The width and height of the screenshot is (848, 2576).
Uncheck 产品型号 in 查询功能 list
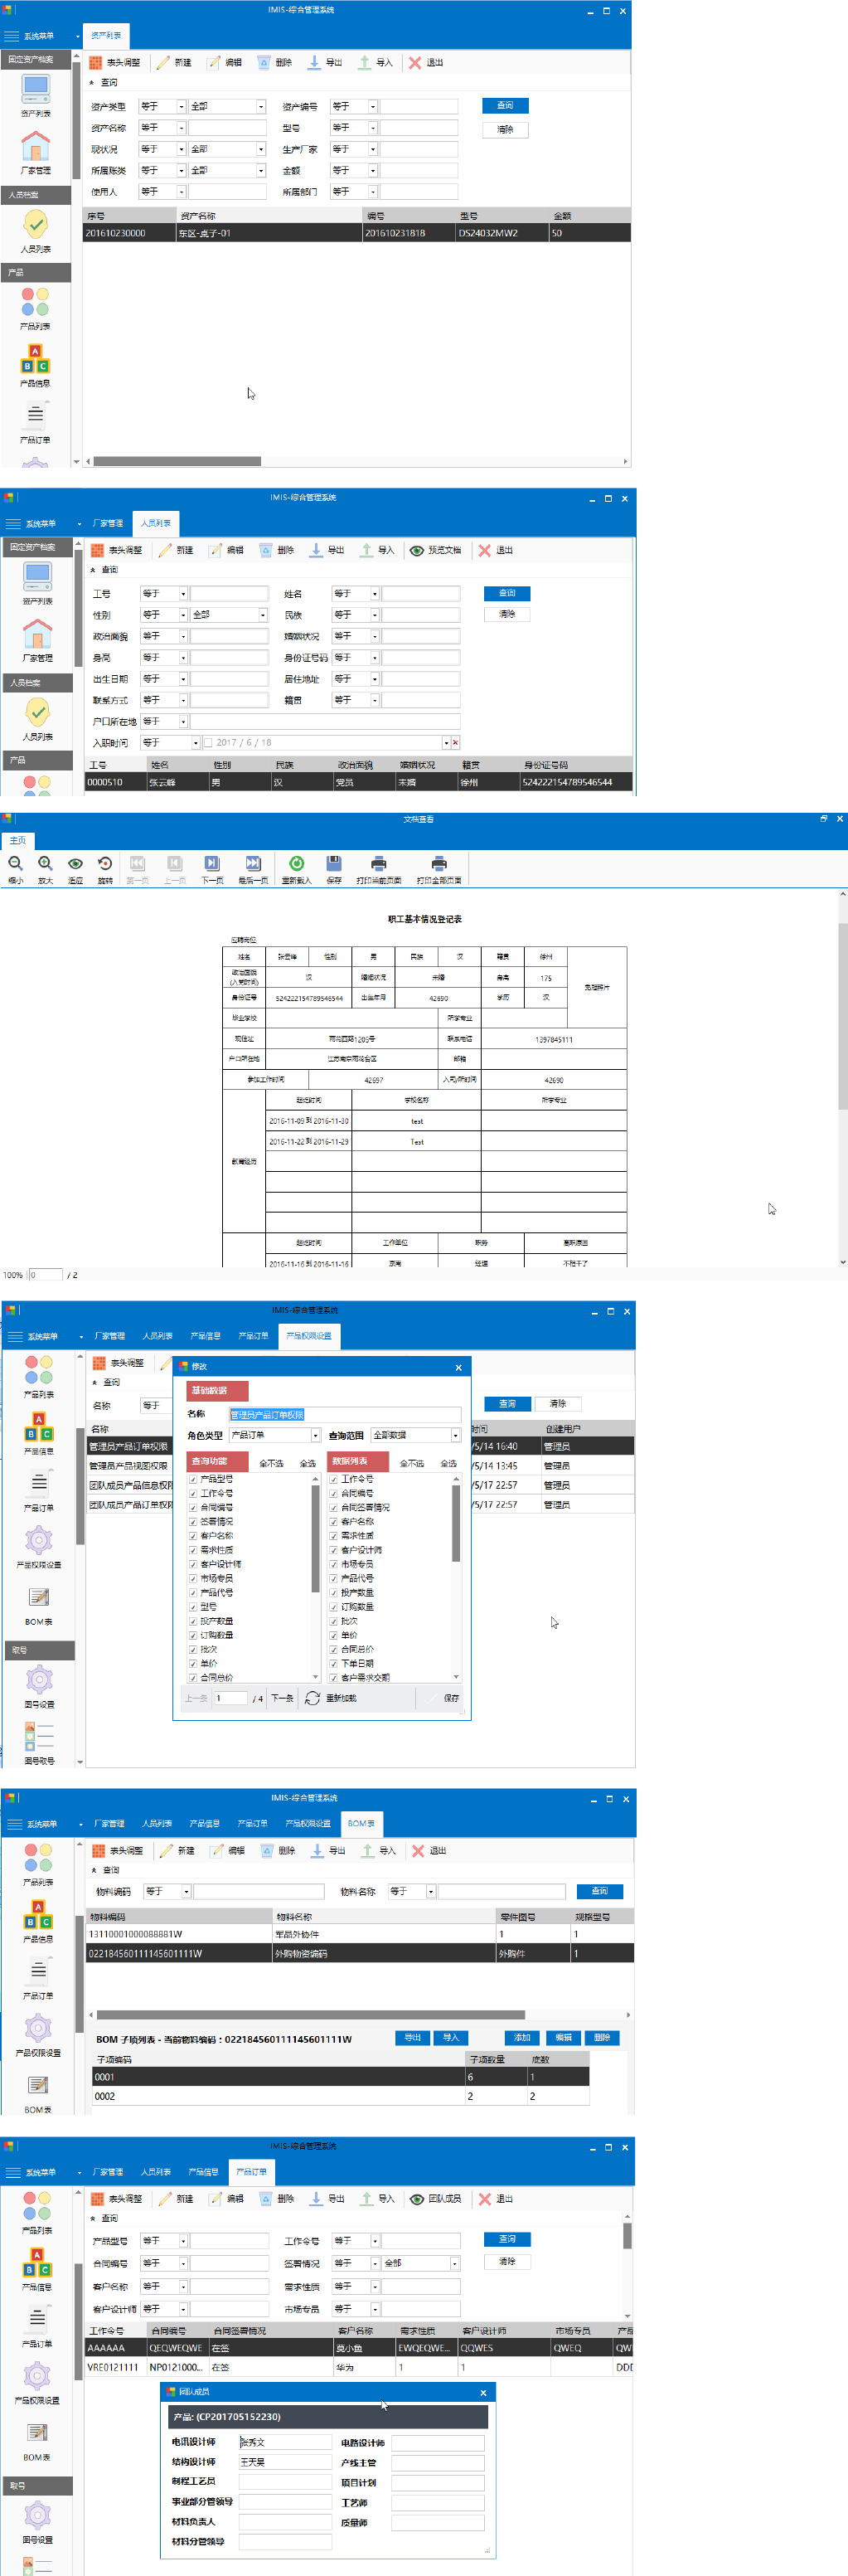tap(193, 1479)
